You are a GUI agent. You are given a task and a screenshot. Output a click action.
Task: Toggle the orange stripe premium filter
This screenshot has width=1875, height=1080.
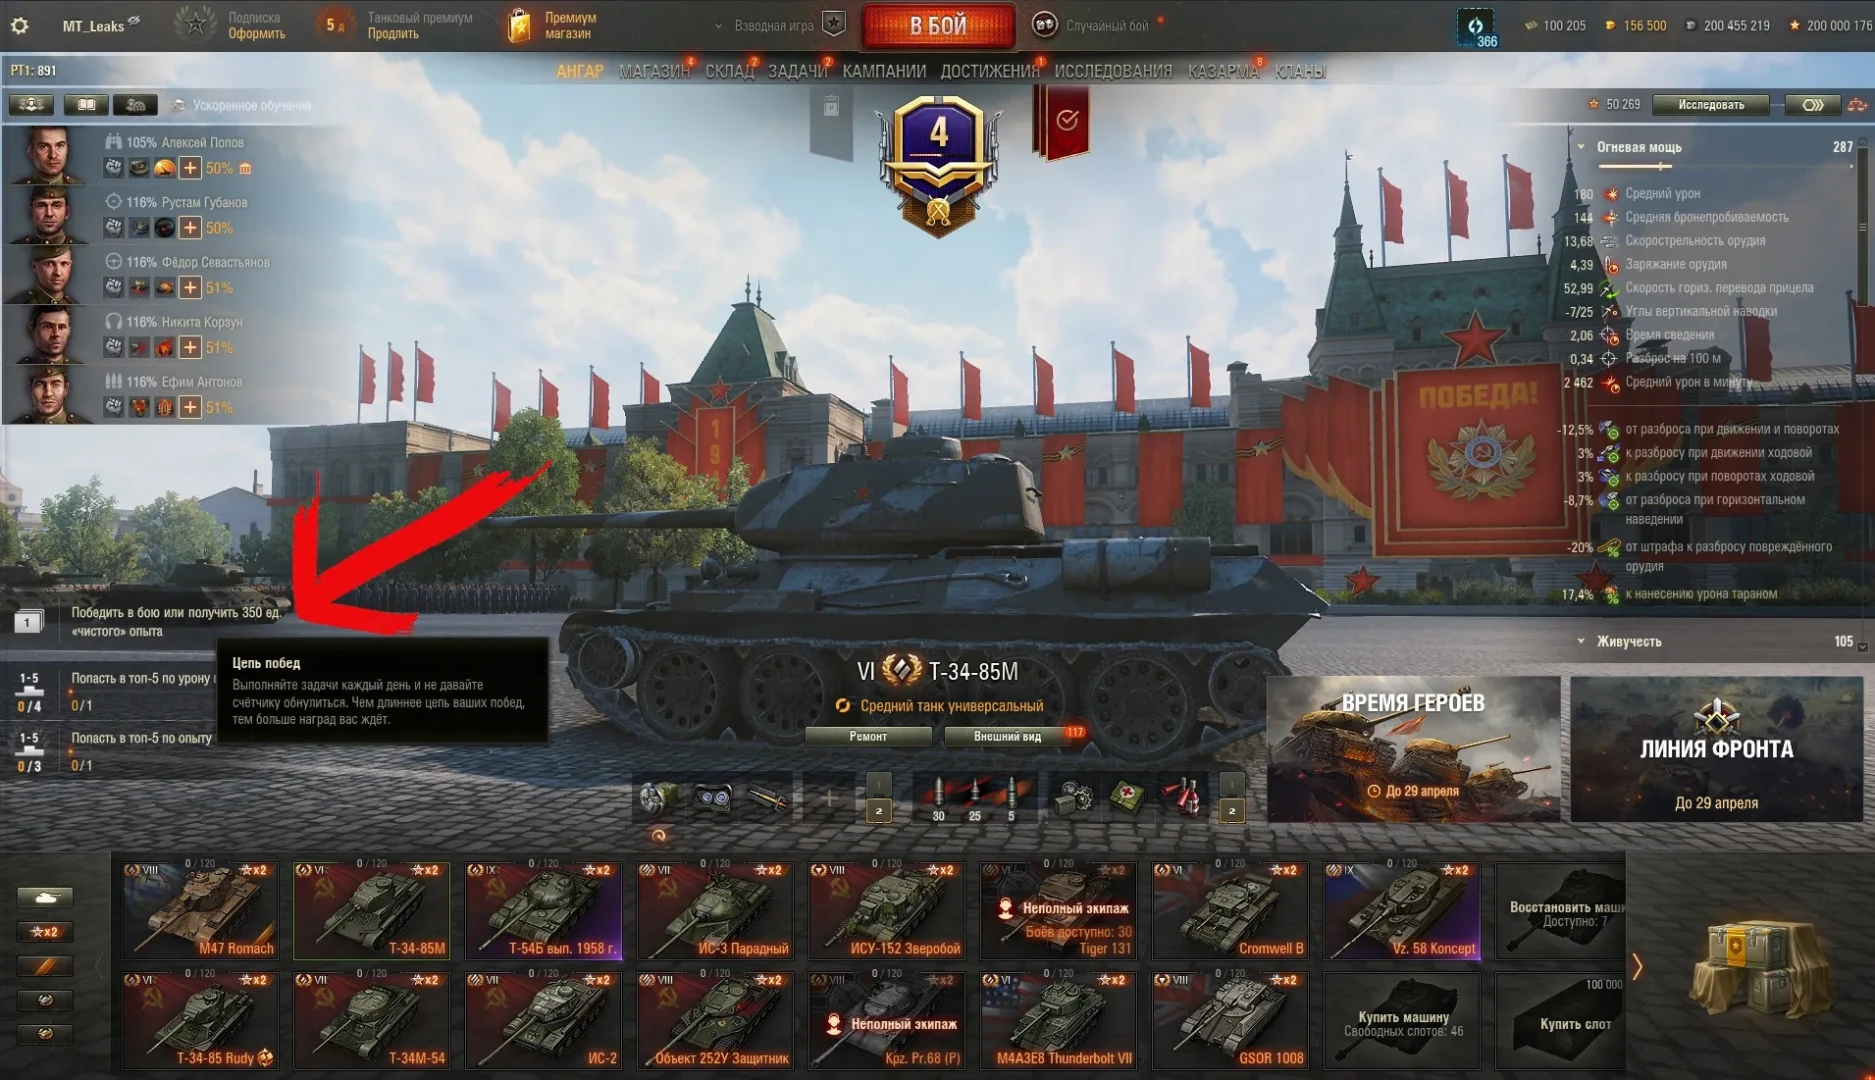(x=45, y=965)
